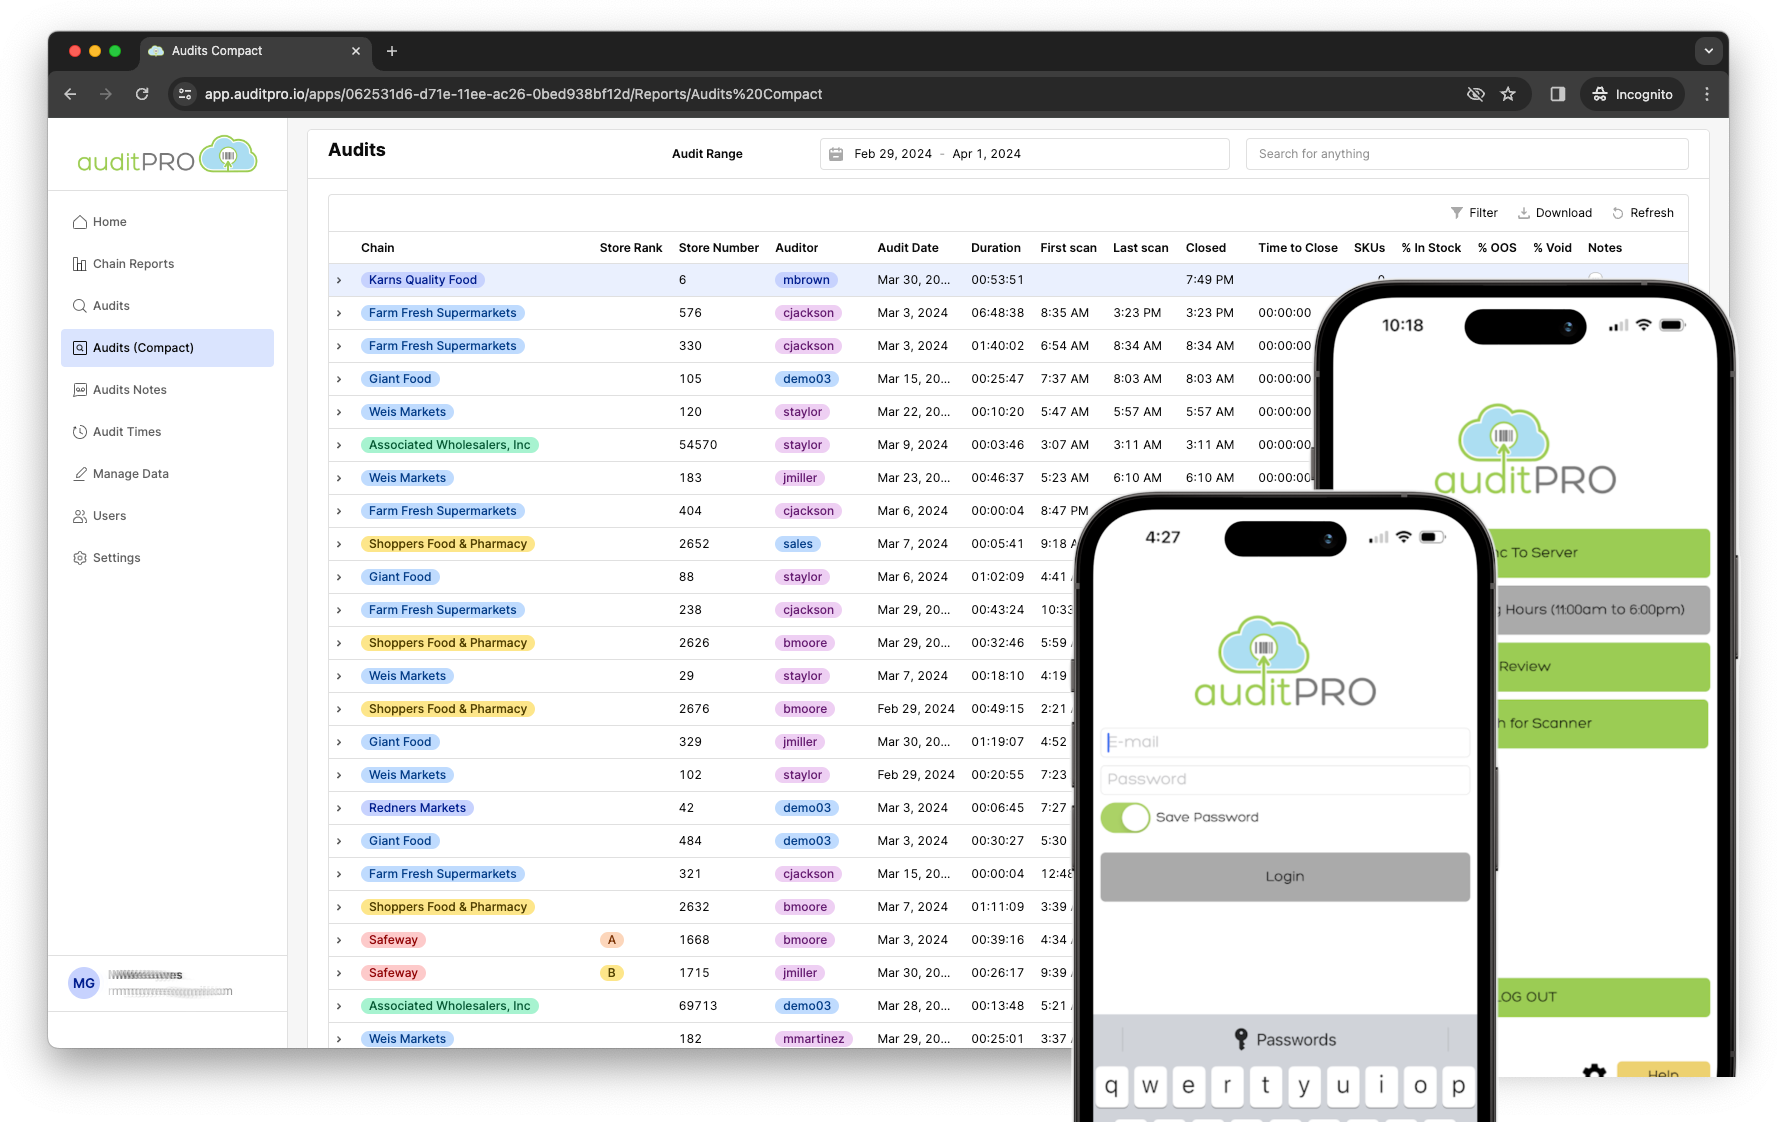1777x1122 pixels.
Task: Tap LOG OUT button on back phone
Action: (1603, 997)
